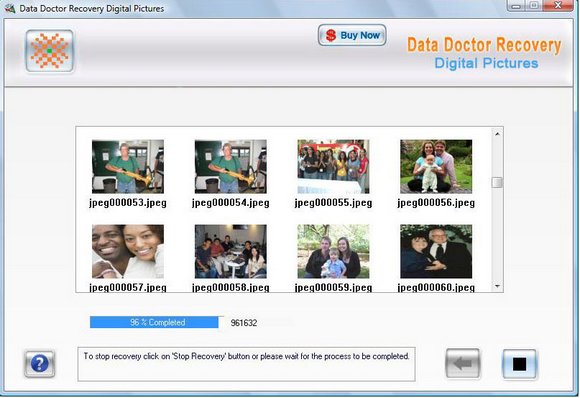Click the scrollbar thumb in picture list
The height and width of the screenshot is (398, 580).
497,182
